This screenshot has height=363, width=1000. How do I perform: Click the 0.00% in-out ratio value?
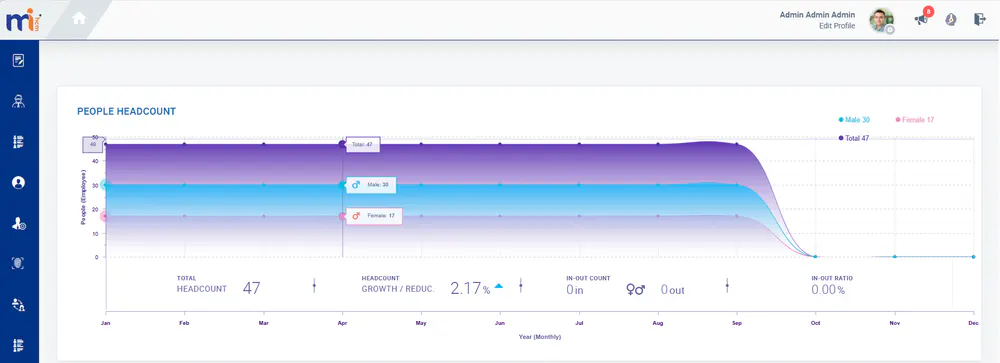point(828,290)
